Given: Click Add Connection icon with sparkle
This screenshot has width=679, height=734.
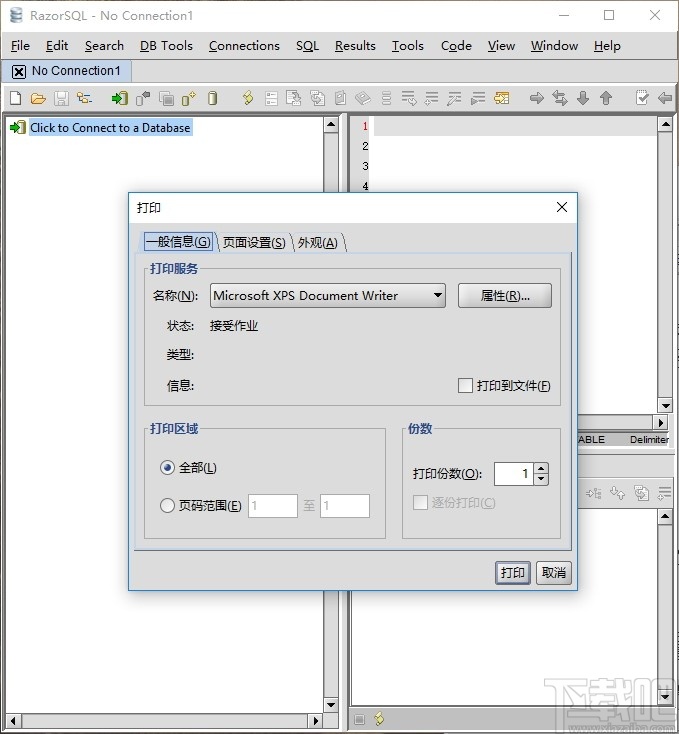Looking at the screenshot, I should pyautogui.click(x=189, y=98).
